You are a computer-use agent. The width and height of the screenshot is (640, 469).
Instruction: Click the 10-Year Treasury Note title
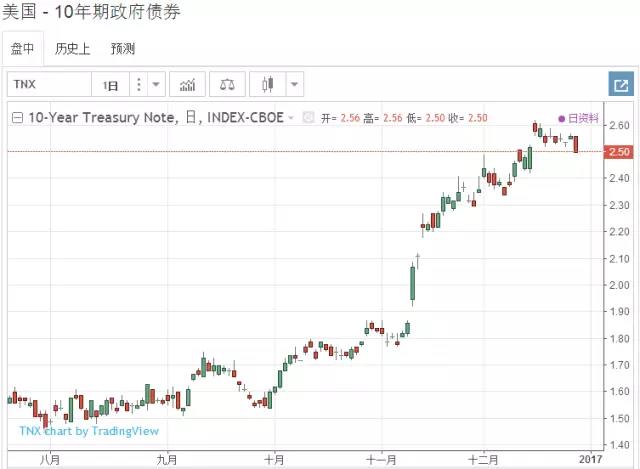(x=102, y=118)
